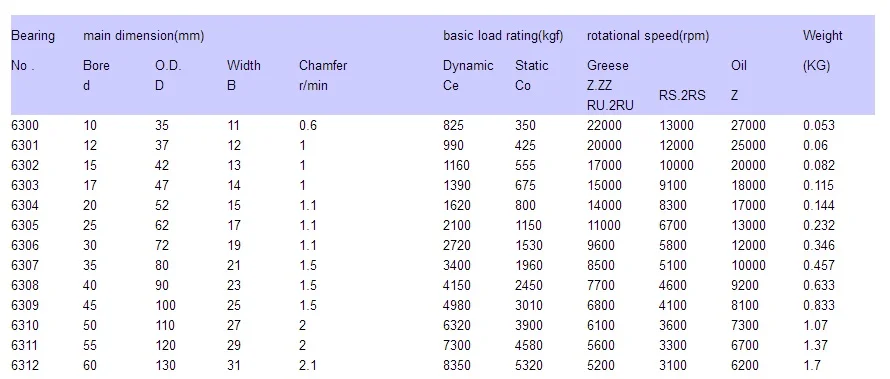890x379 pixels.
Task: Click chamfer value 0.6 for 6300
Action: tap(308, 125)
